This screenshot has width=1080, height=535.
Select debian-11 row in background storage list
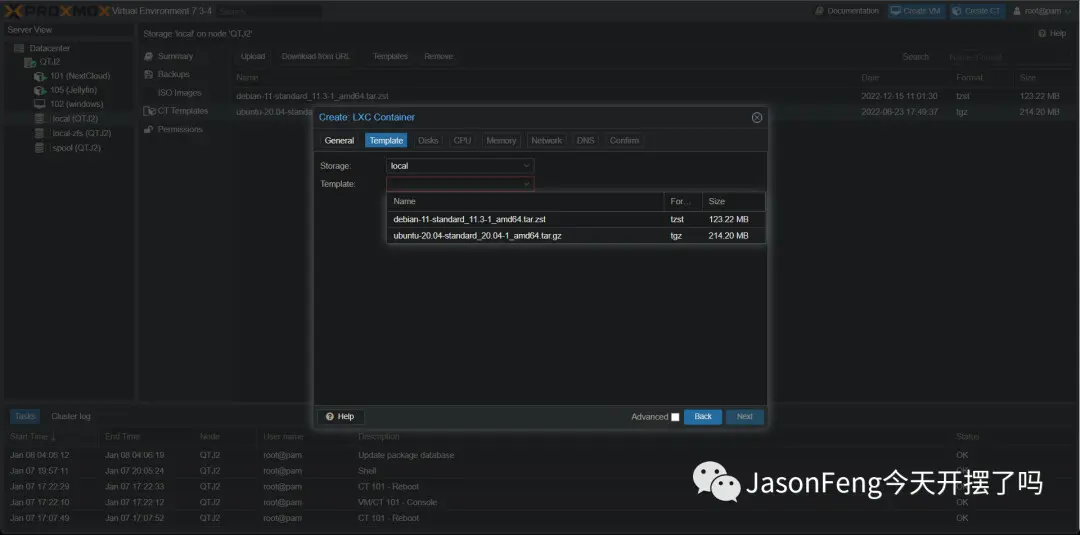(653, 96)
